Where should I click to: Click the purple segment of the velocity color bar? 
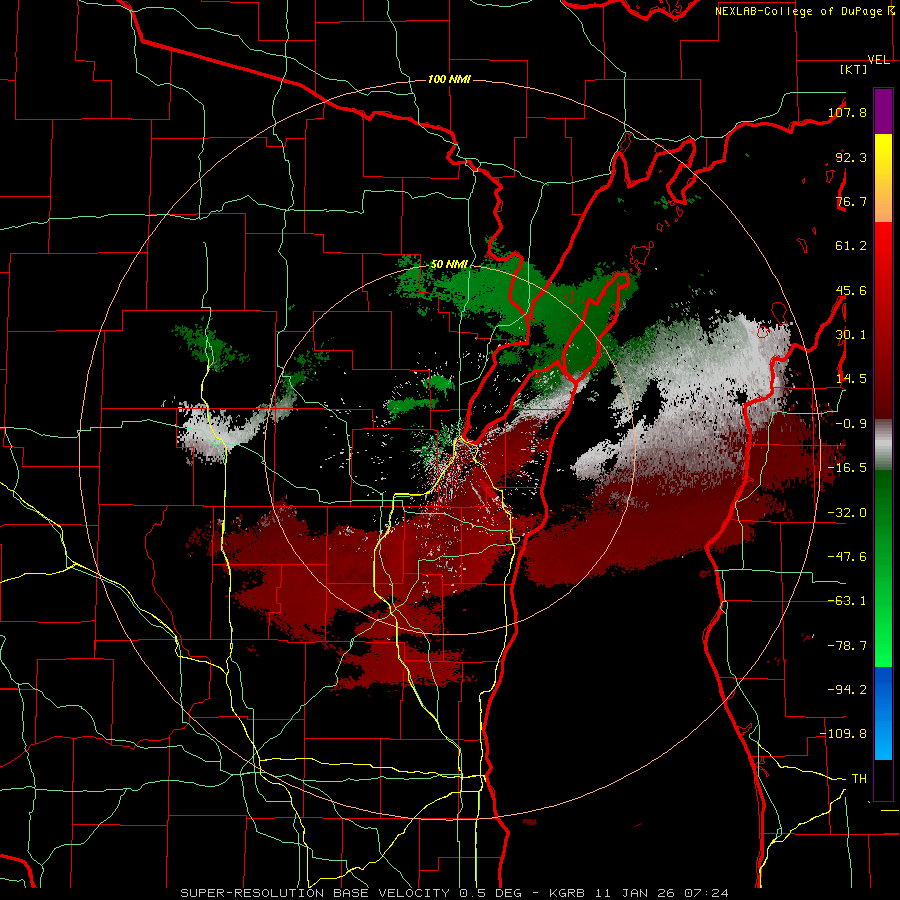pos(883,111)
